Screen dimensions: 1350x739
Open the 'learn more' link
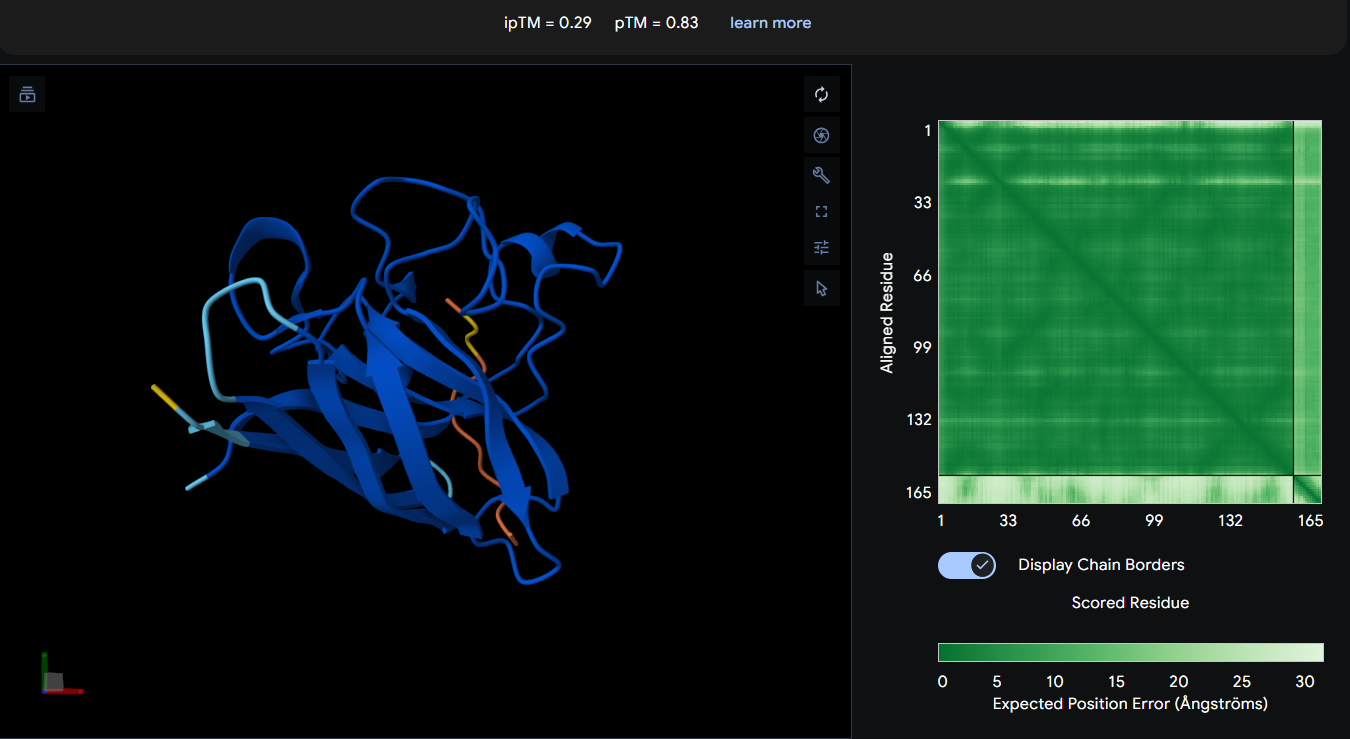[770, 23]
